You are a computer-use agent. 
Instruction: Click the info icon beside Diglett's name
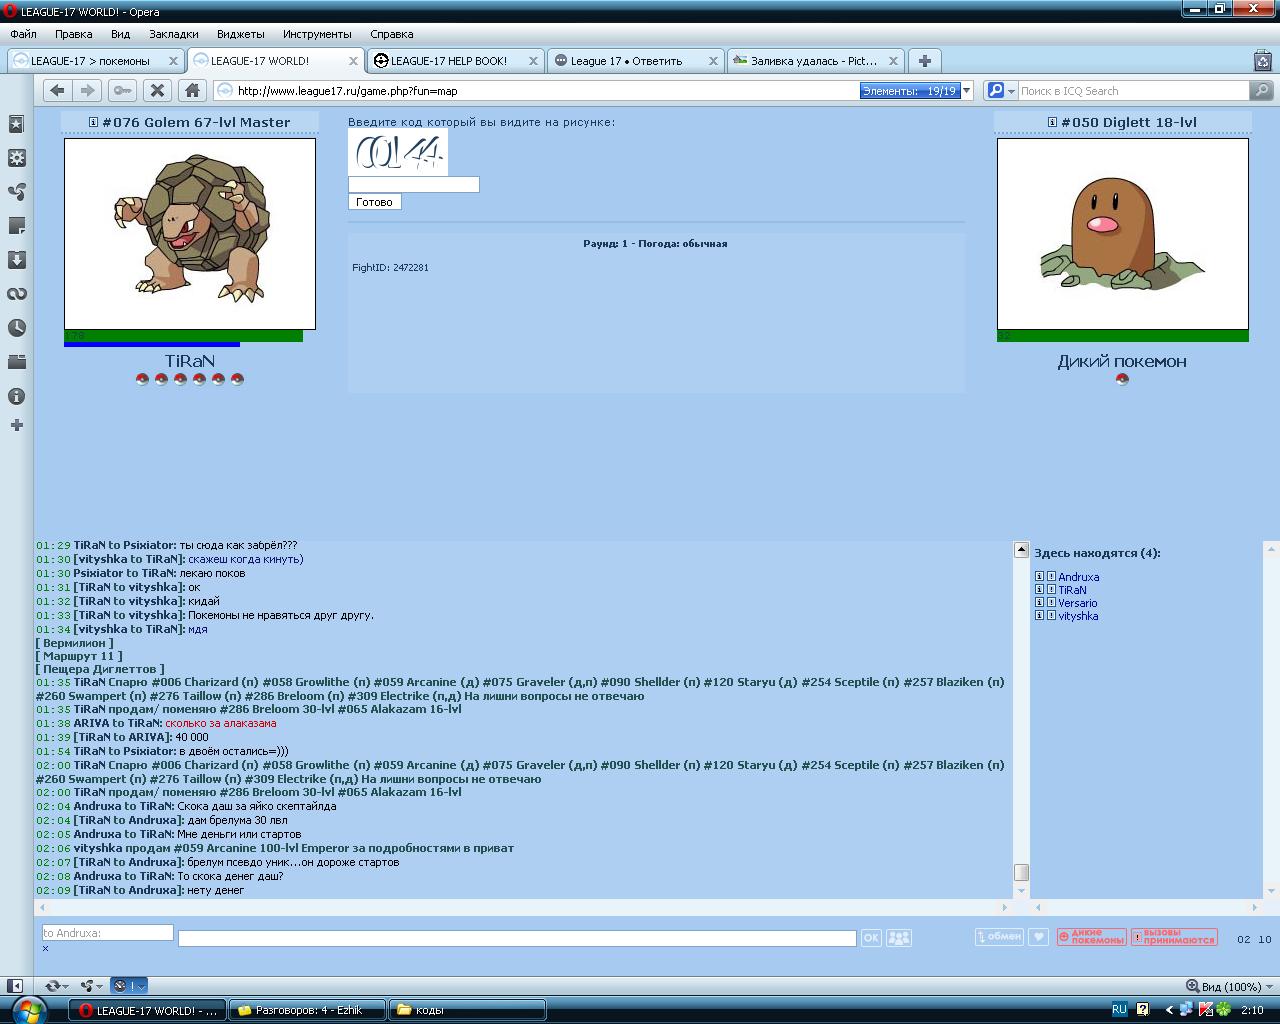(1052, 122)
